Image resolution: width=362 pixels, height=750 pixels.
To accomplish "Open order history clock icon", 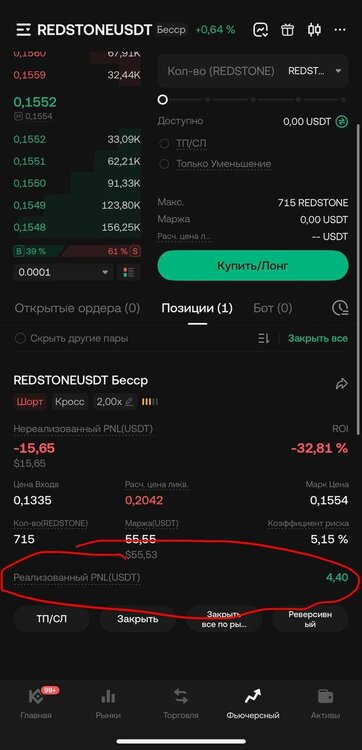I will click(x=340, y=308).
